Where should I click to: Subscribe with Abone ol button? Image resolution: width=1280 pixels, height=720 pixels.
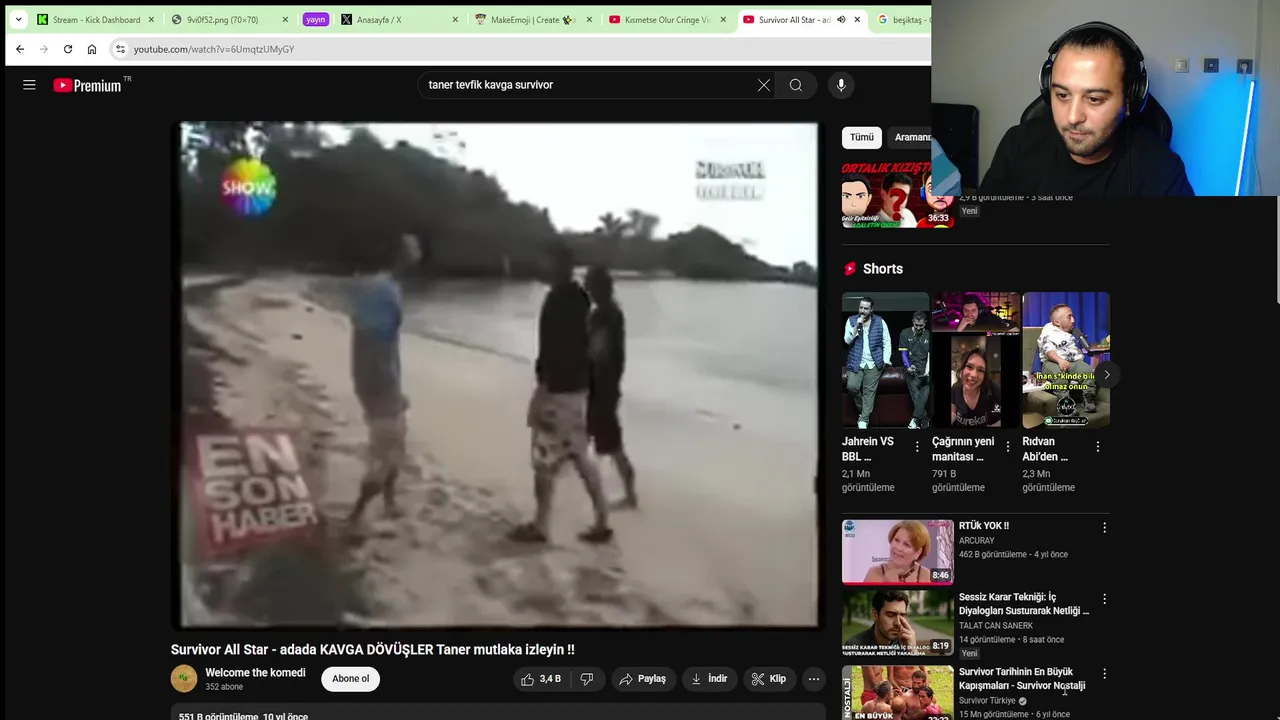tap(350, 679)
